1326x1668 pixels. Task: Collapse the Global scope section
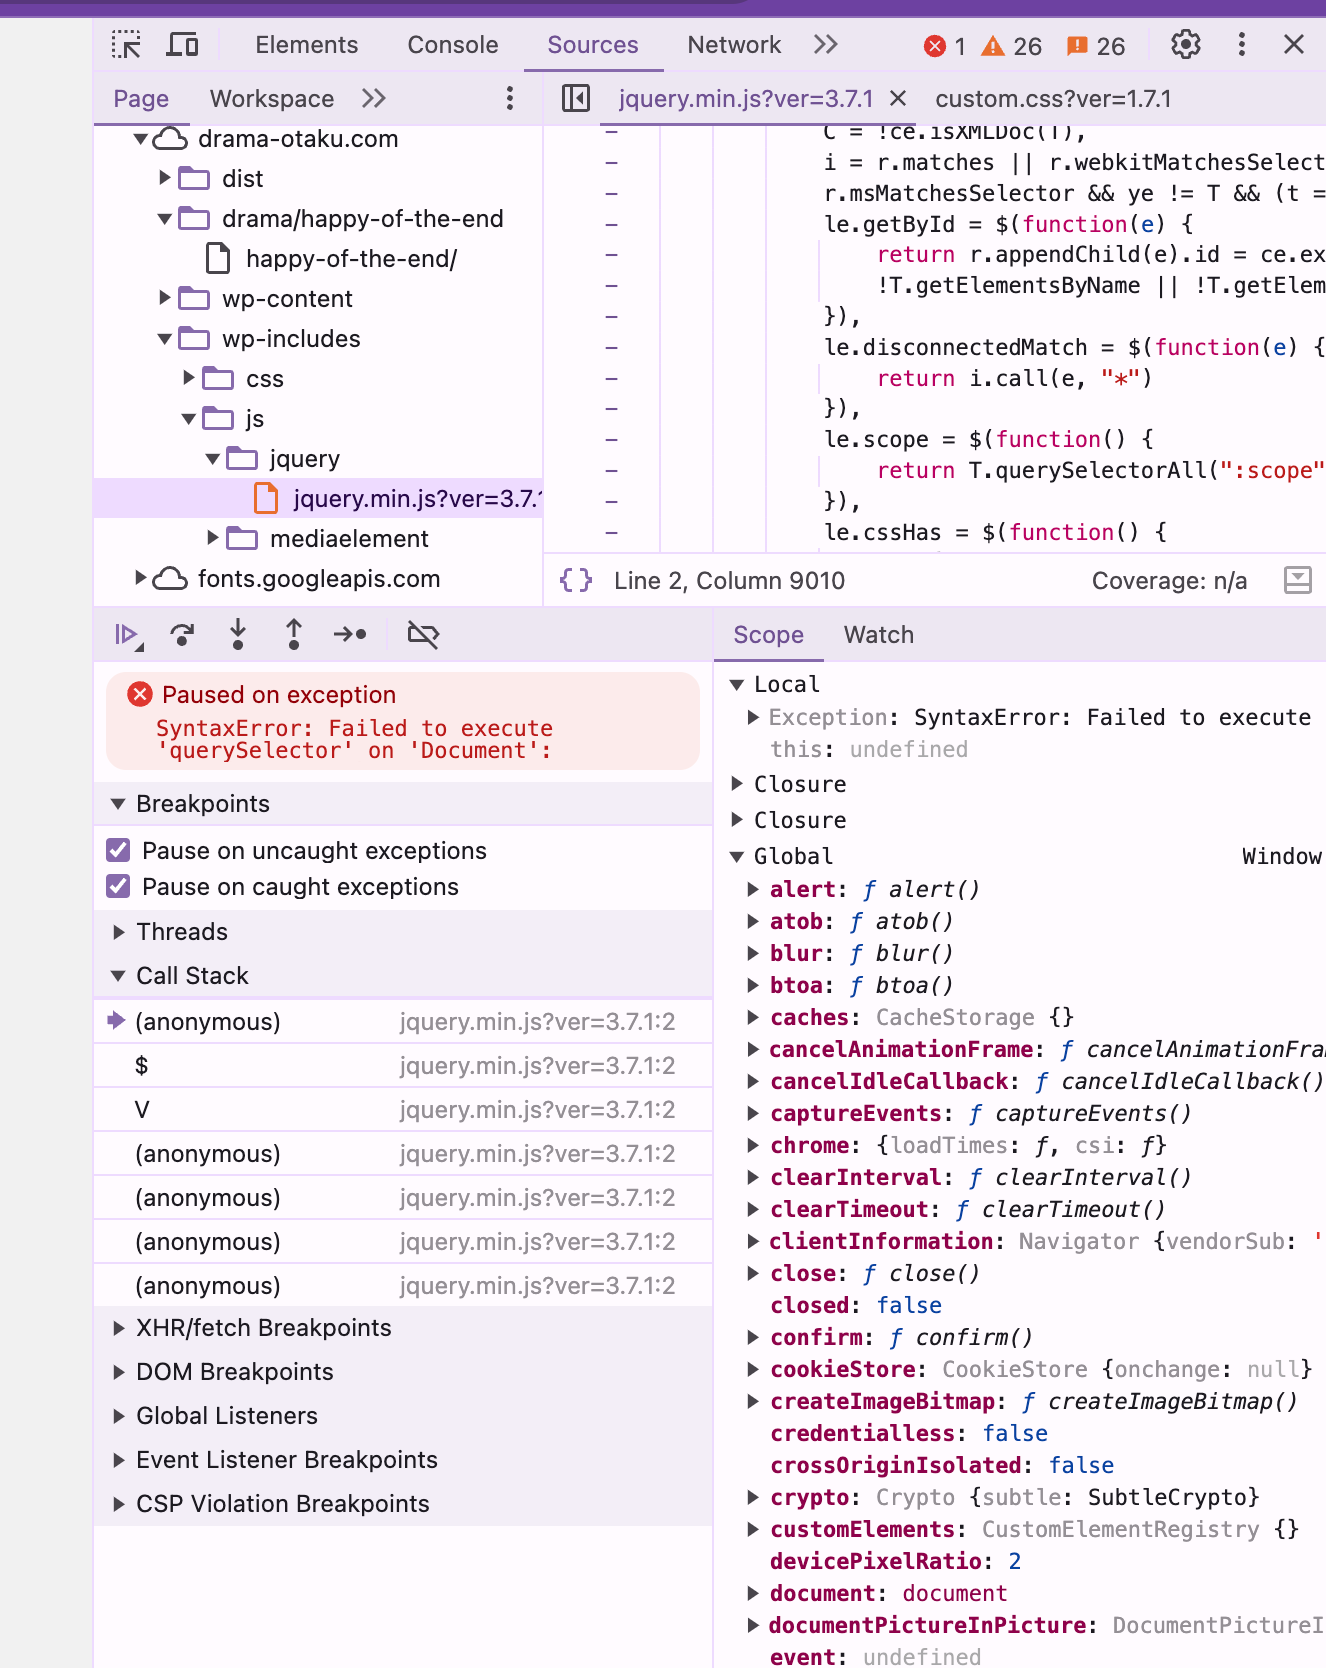(x=737, y=856)
